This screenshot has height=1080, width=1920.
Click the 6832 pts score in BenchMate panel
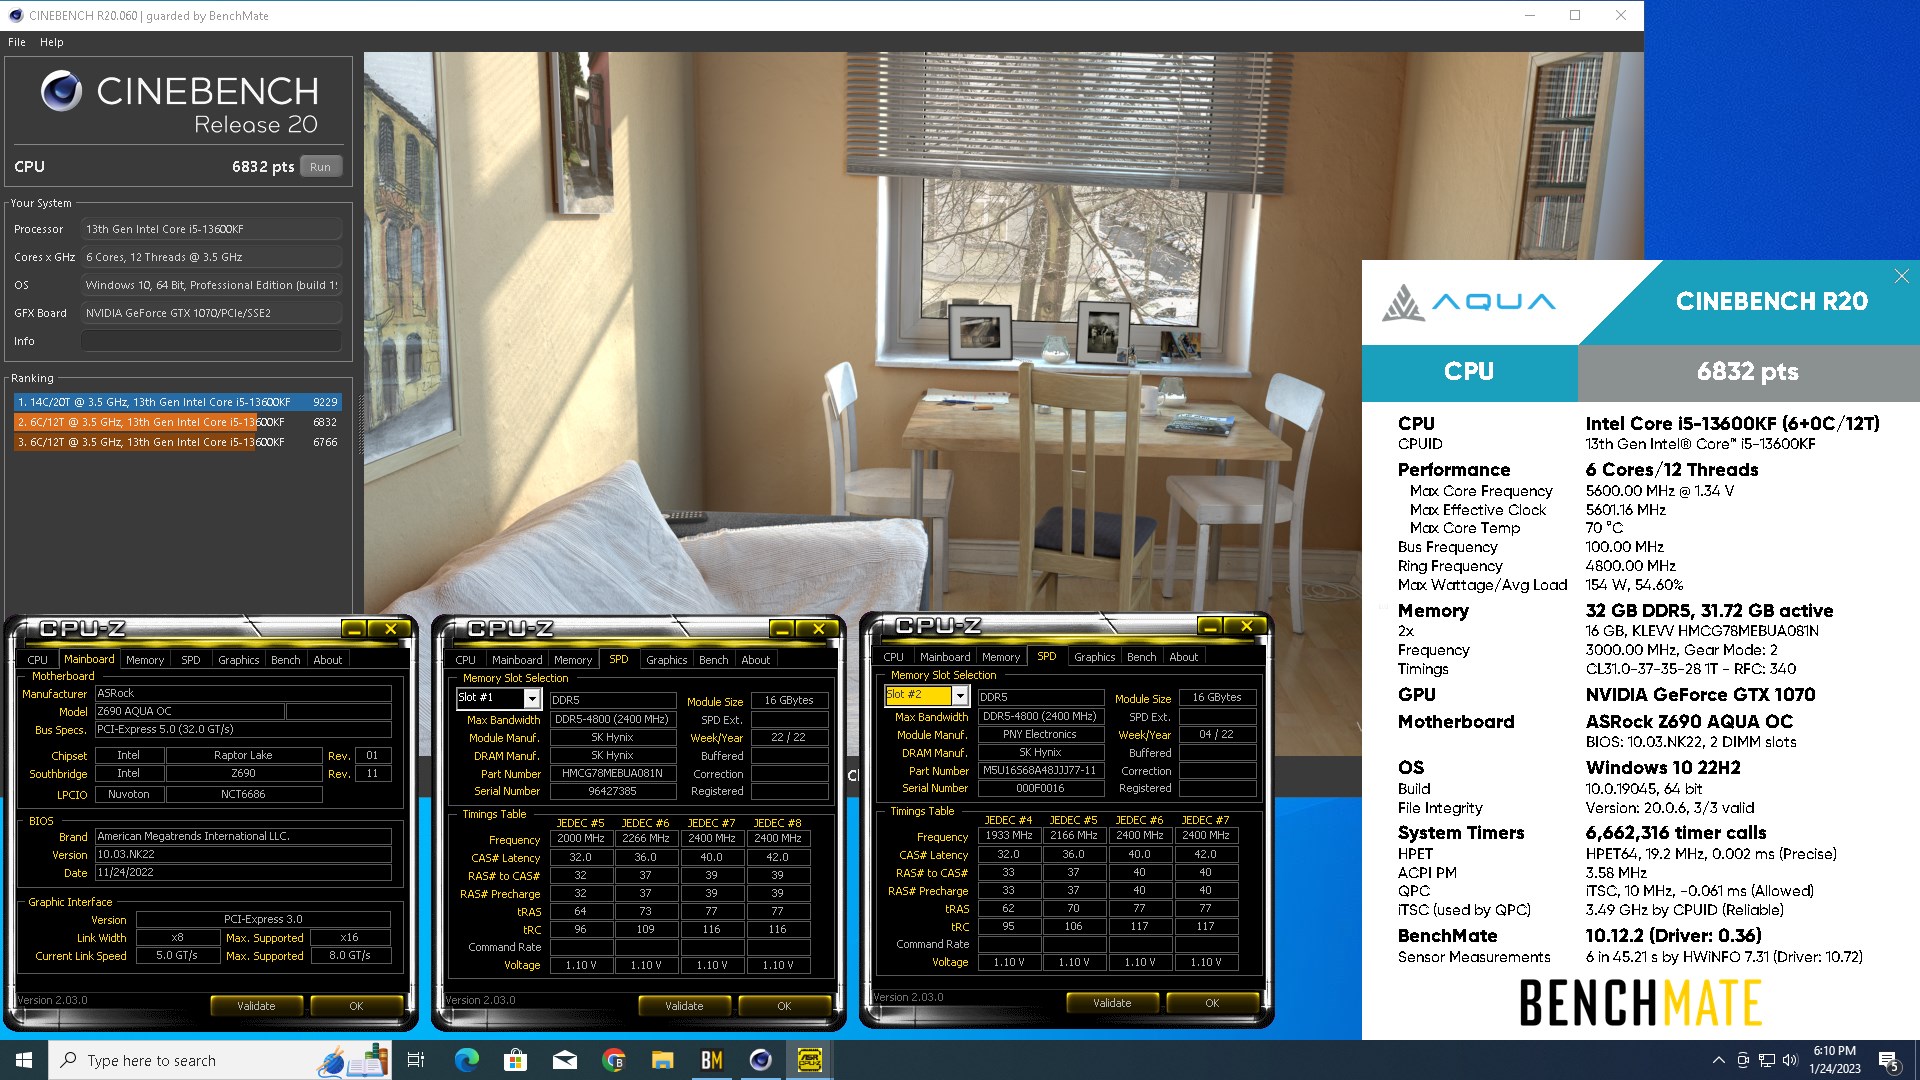(1747, 372)
